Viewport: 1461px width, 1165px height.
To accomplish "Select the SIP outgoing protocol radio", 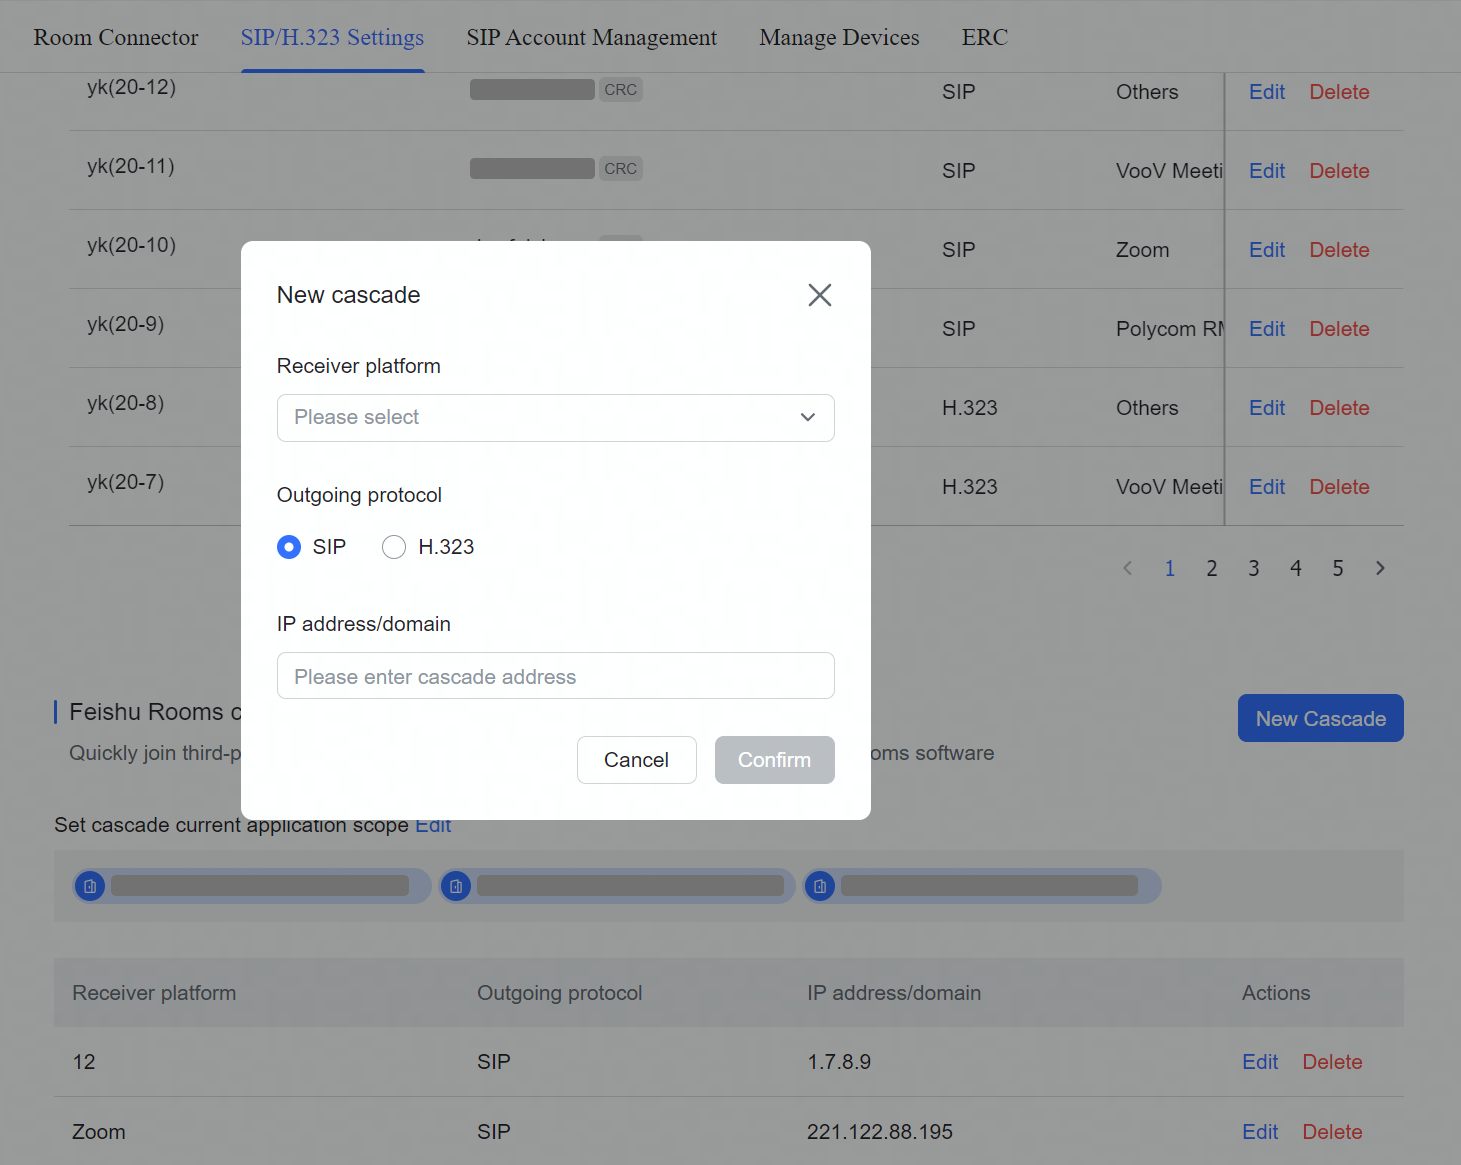I will point(289,547).
